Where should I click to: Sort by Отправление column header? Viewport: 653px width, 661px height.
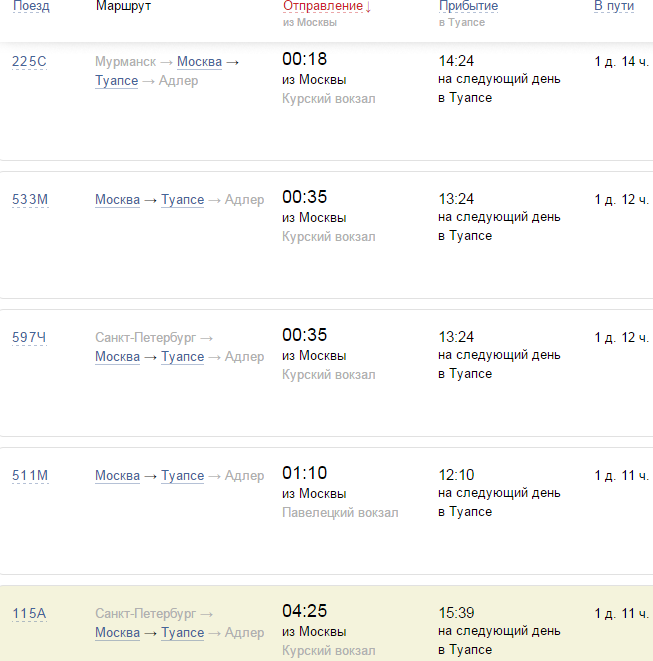coord(322,6)
